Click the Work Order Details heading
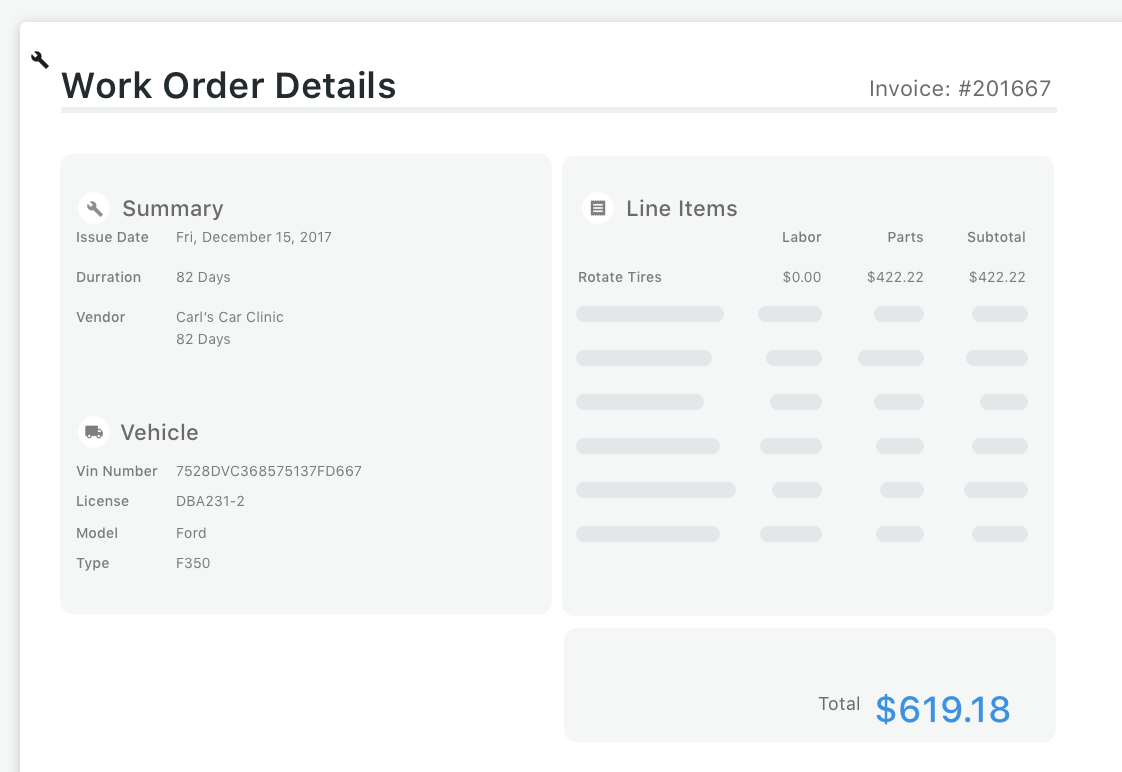Image resolution: width=1122 pixels, height=772 pixels. [229, 86]
